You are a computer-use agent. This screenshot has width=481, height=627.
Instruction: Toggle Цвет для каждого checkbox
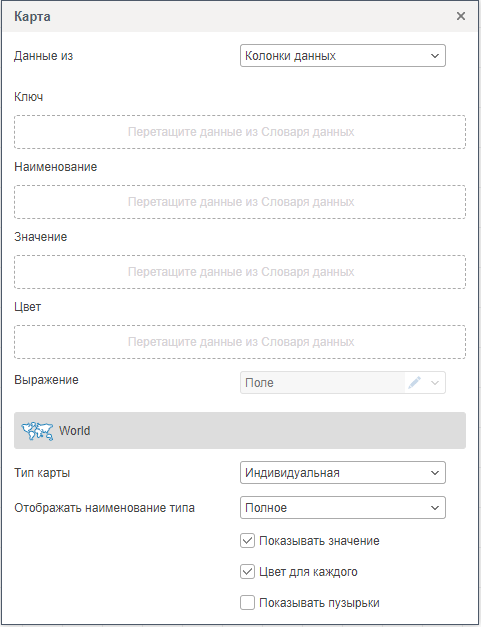tap(247, 571)
